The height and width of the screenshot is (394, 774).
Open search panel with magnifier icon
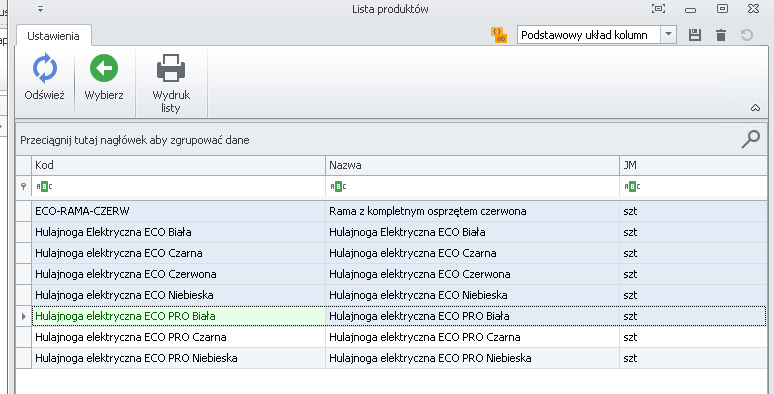click(x=750, y=139)
